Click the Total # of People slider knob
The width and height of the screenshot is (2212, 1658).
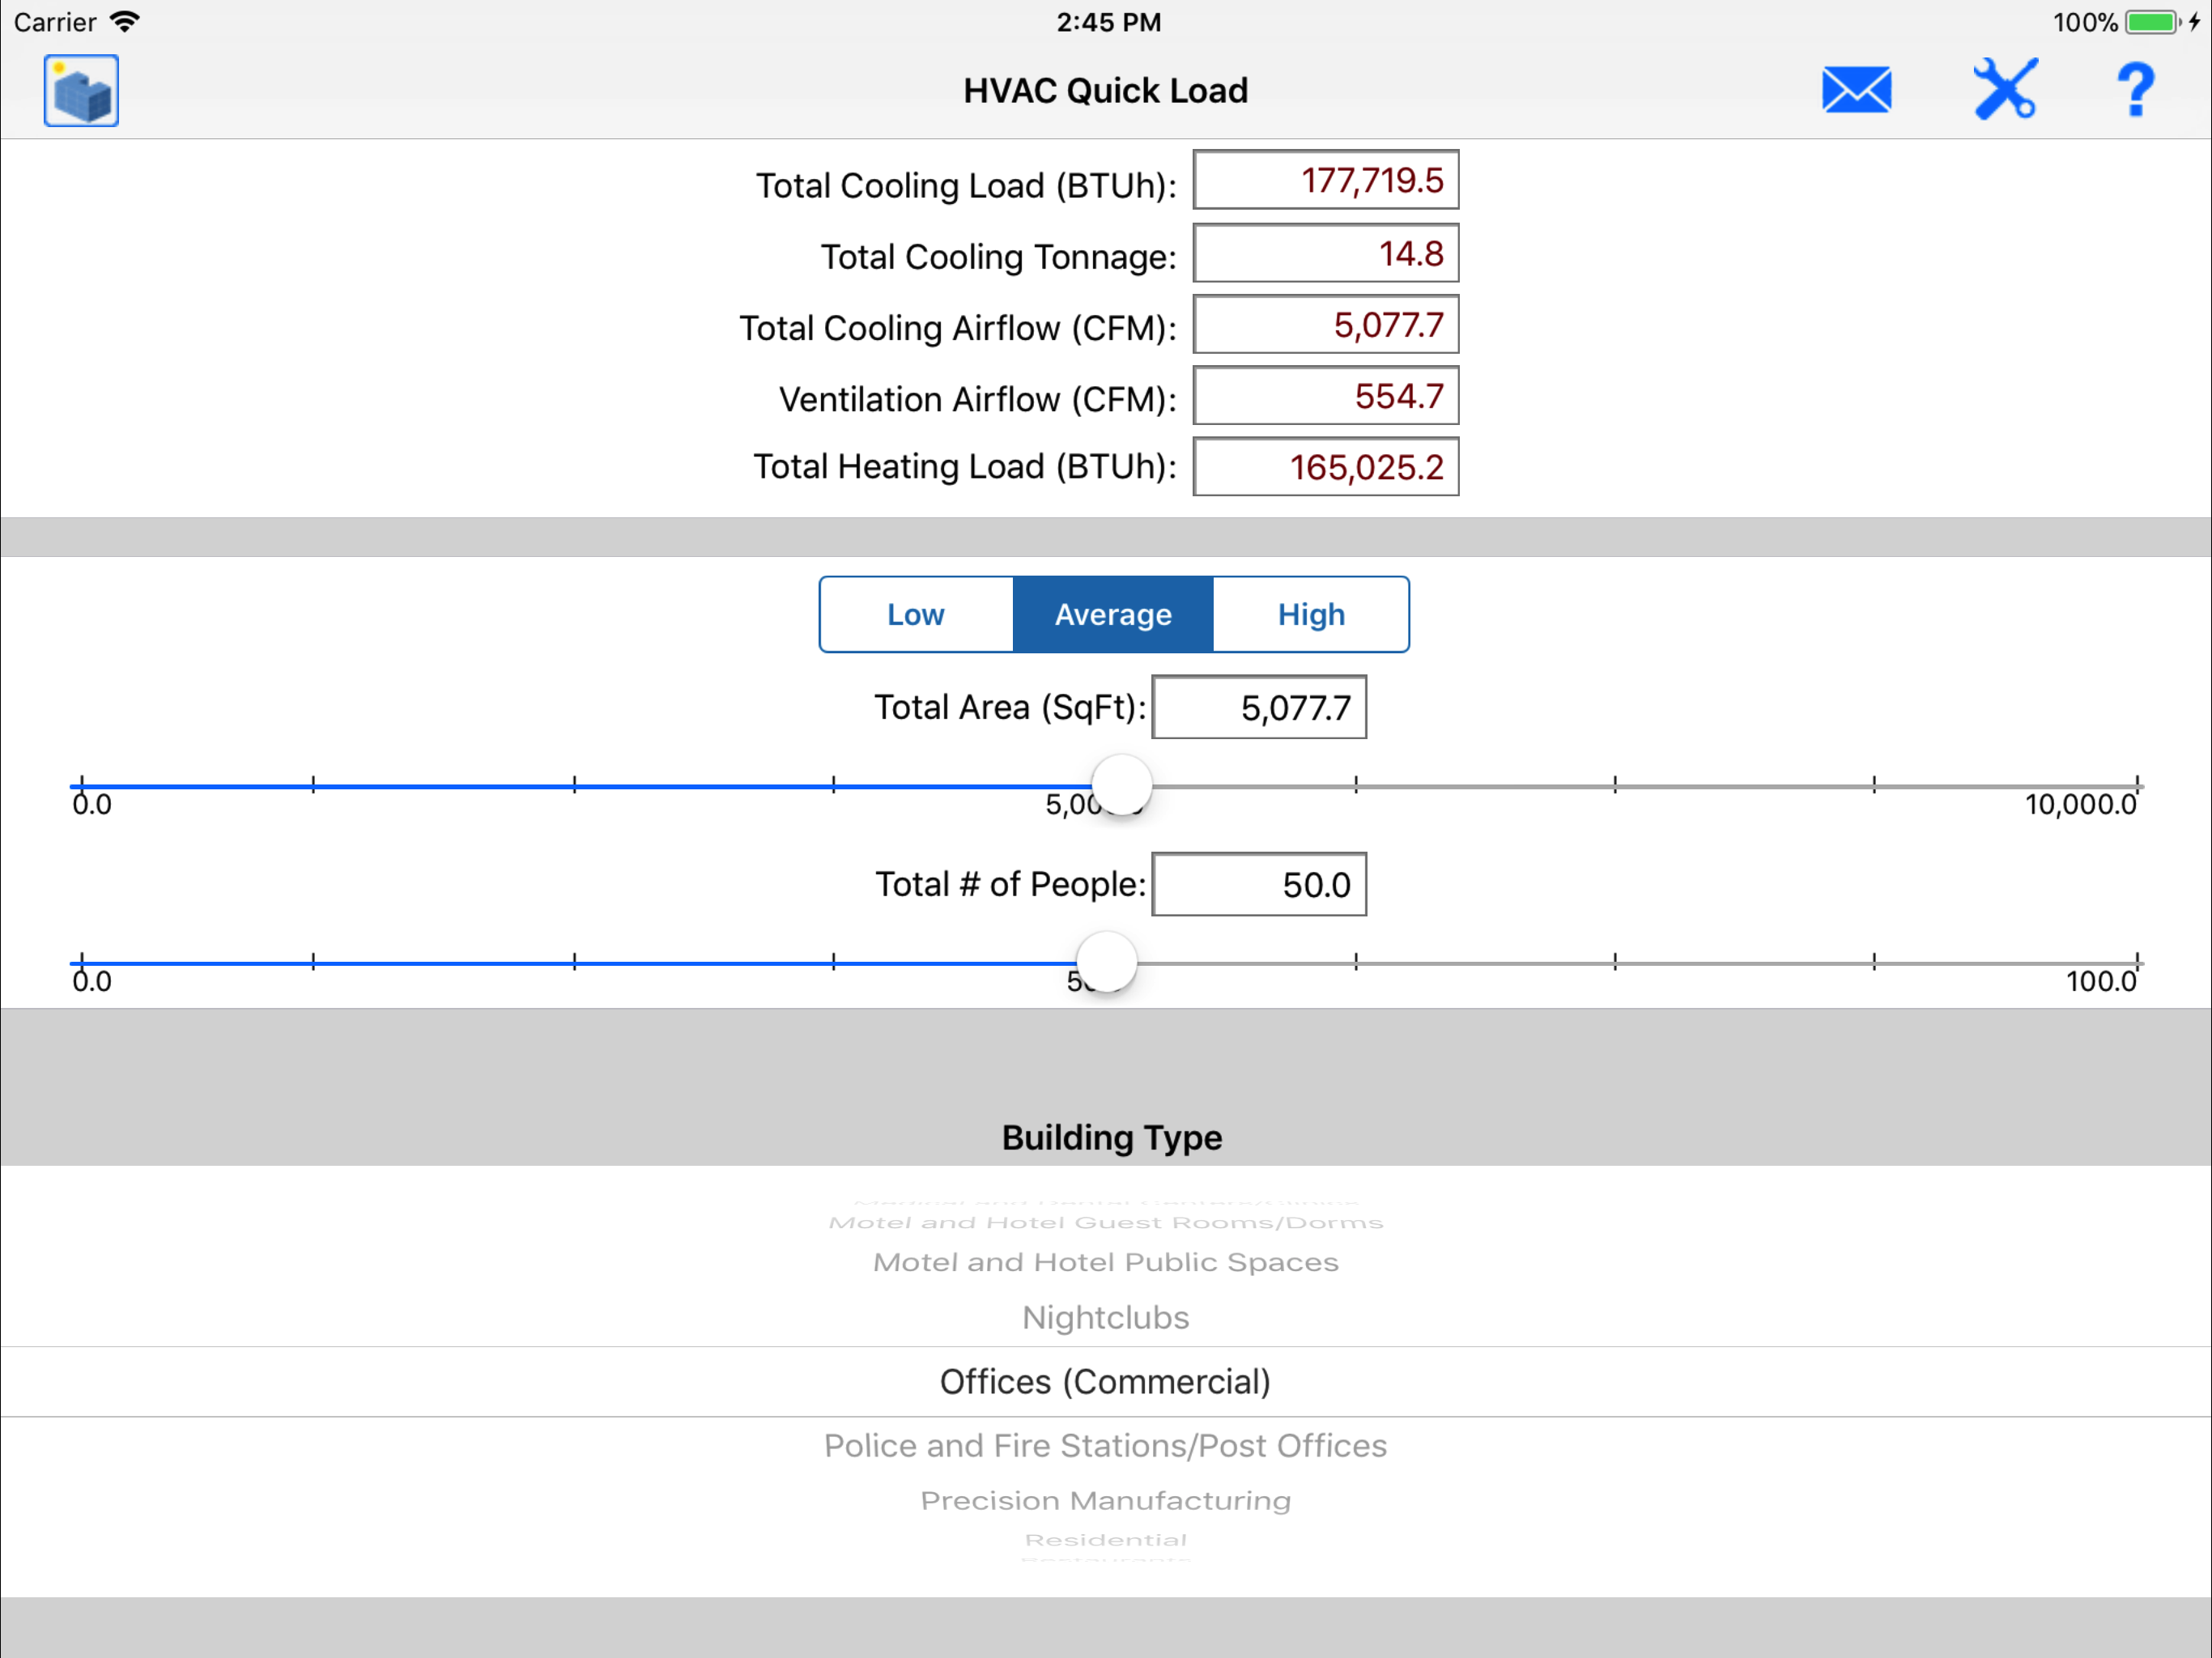pyautogui.click(x=1106, y=962)
